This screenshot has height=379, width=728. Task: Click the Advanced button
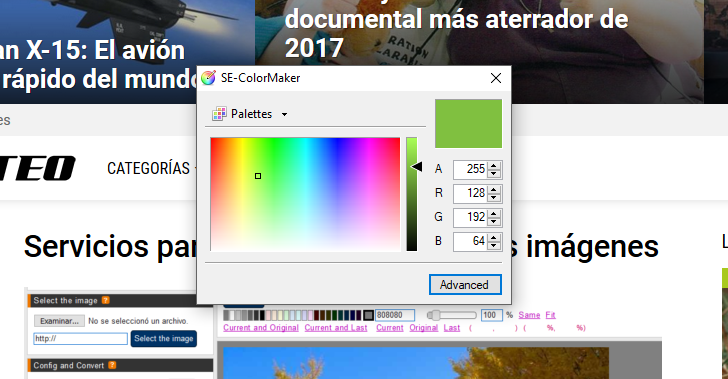(x=465, y=284)
